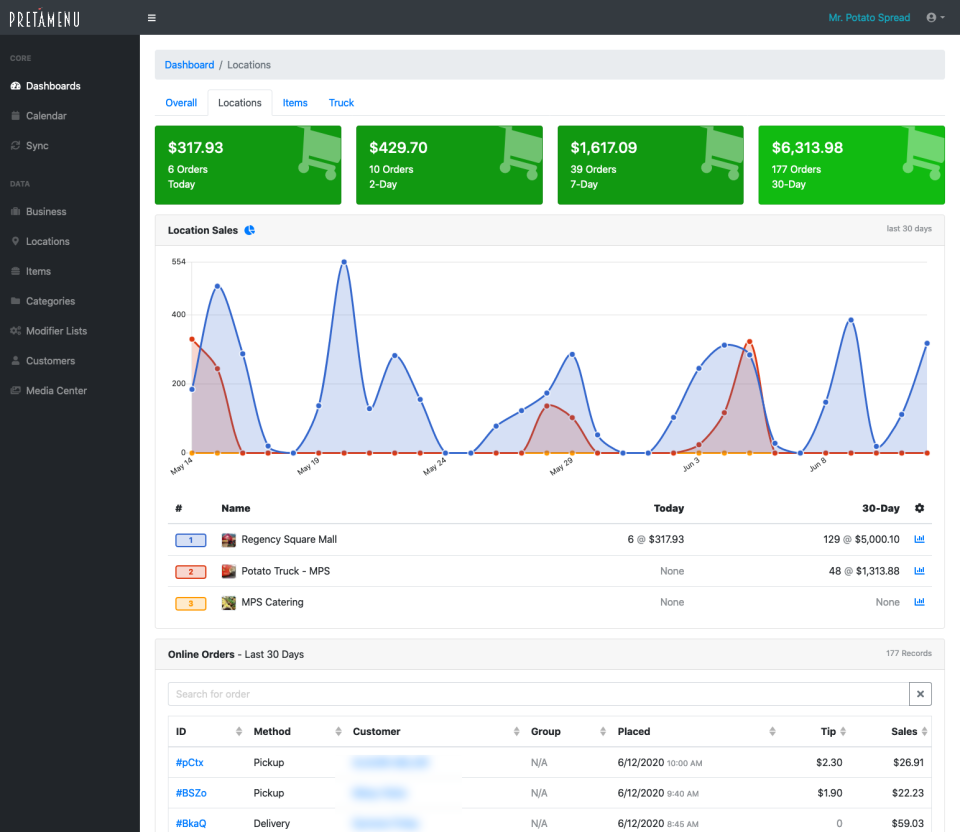
Task: Click the $317.93 Today sales card
Action: click(248, 165)
